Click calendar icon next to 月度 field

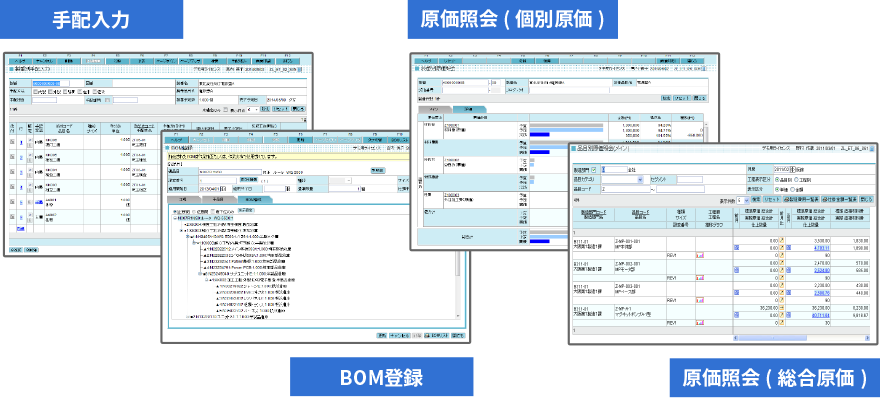(792, 169)
